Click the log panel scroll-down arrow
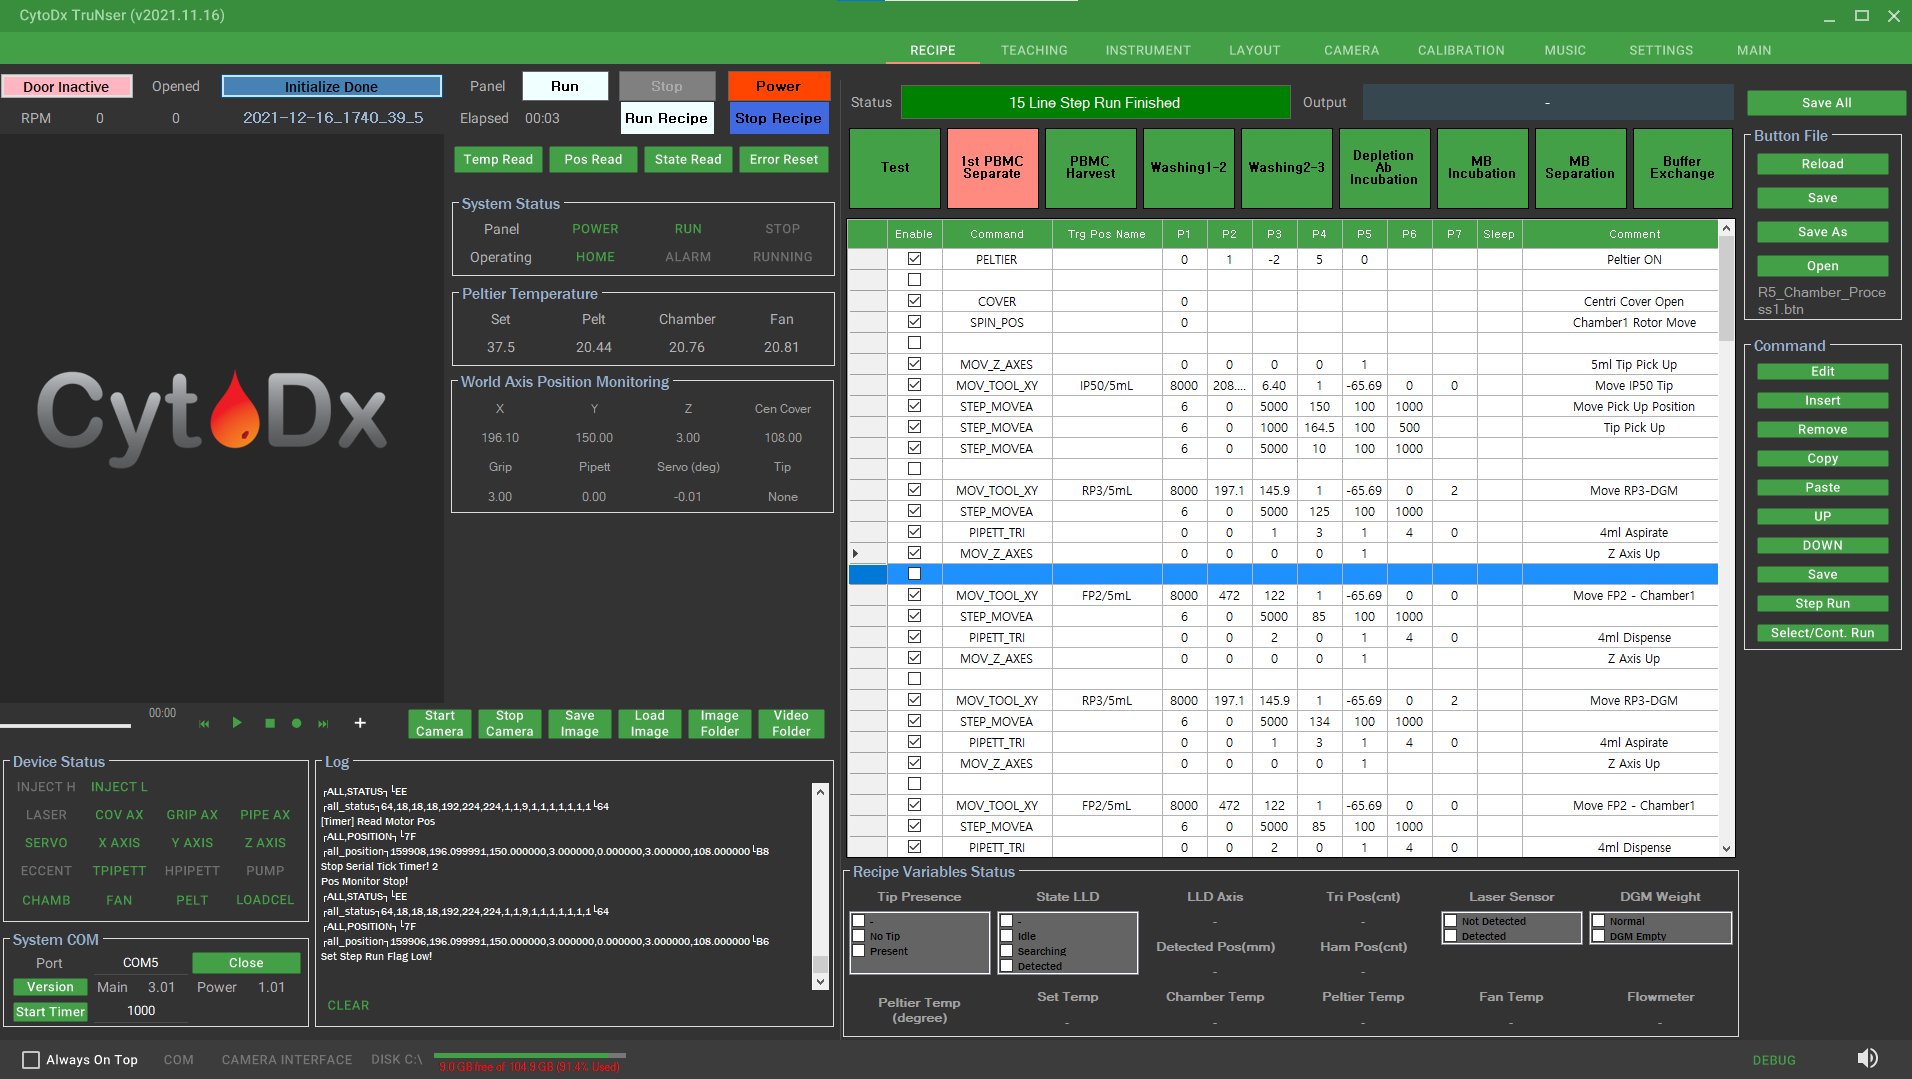 (x=820, y=981)
